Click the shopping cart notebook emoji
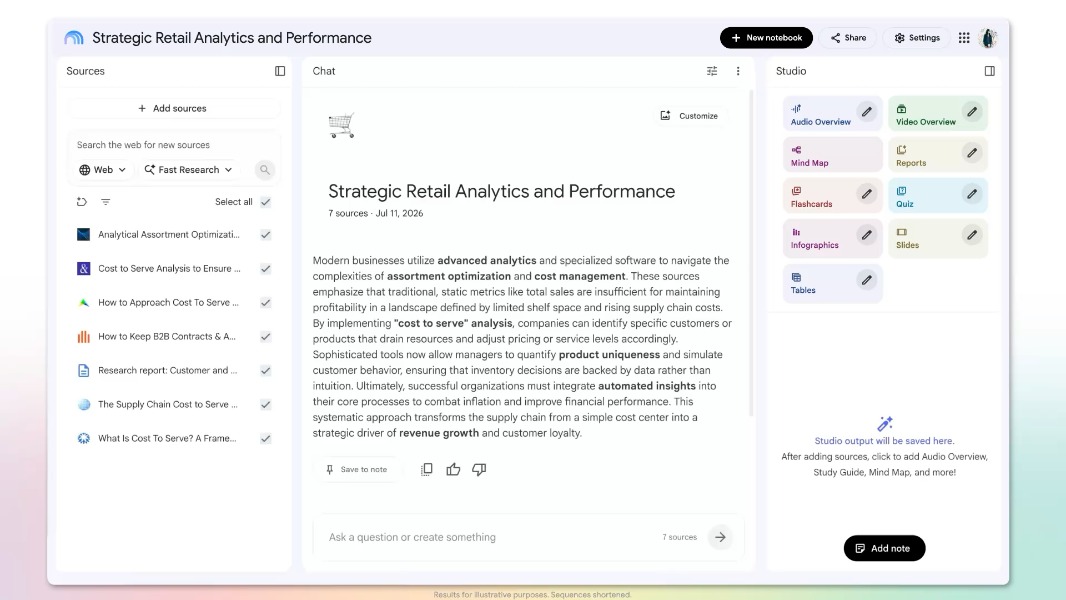The height and width of the screenshot is (600, 1066). (x=341, y=126)
